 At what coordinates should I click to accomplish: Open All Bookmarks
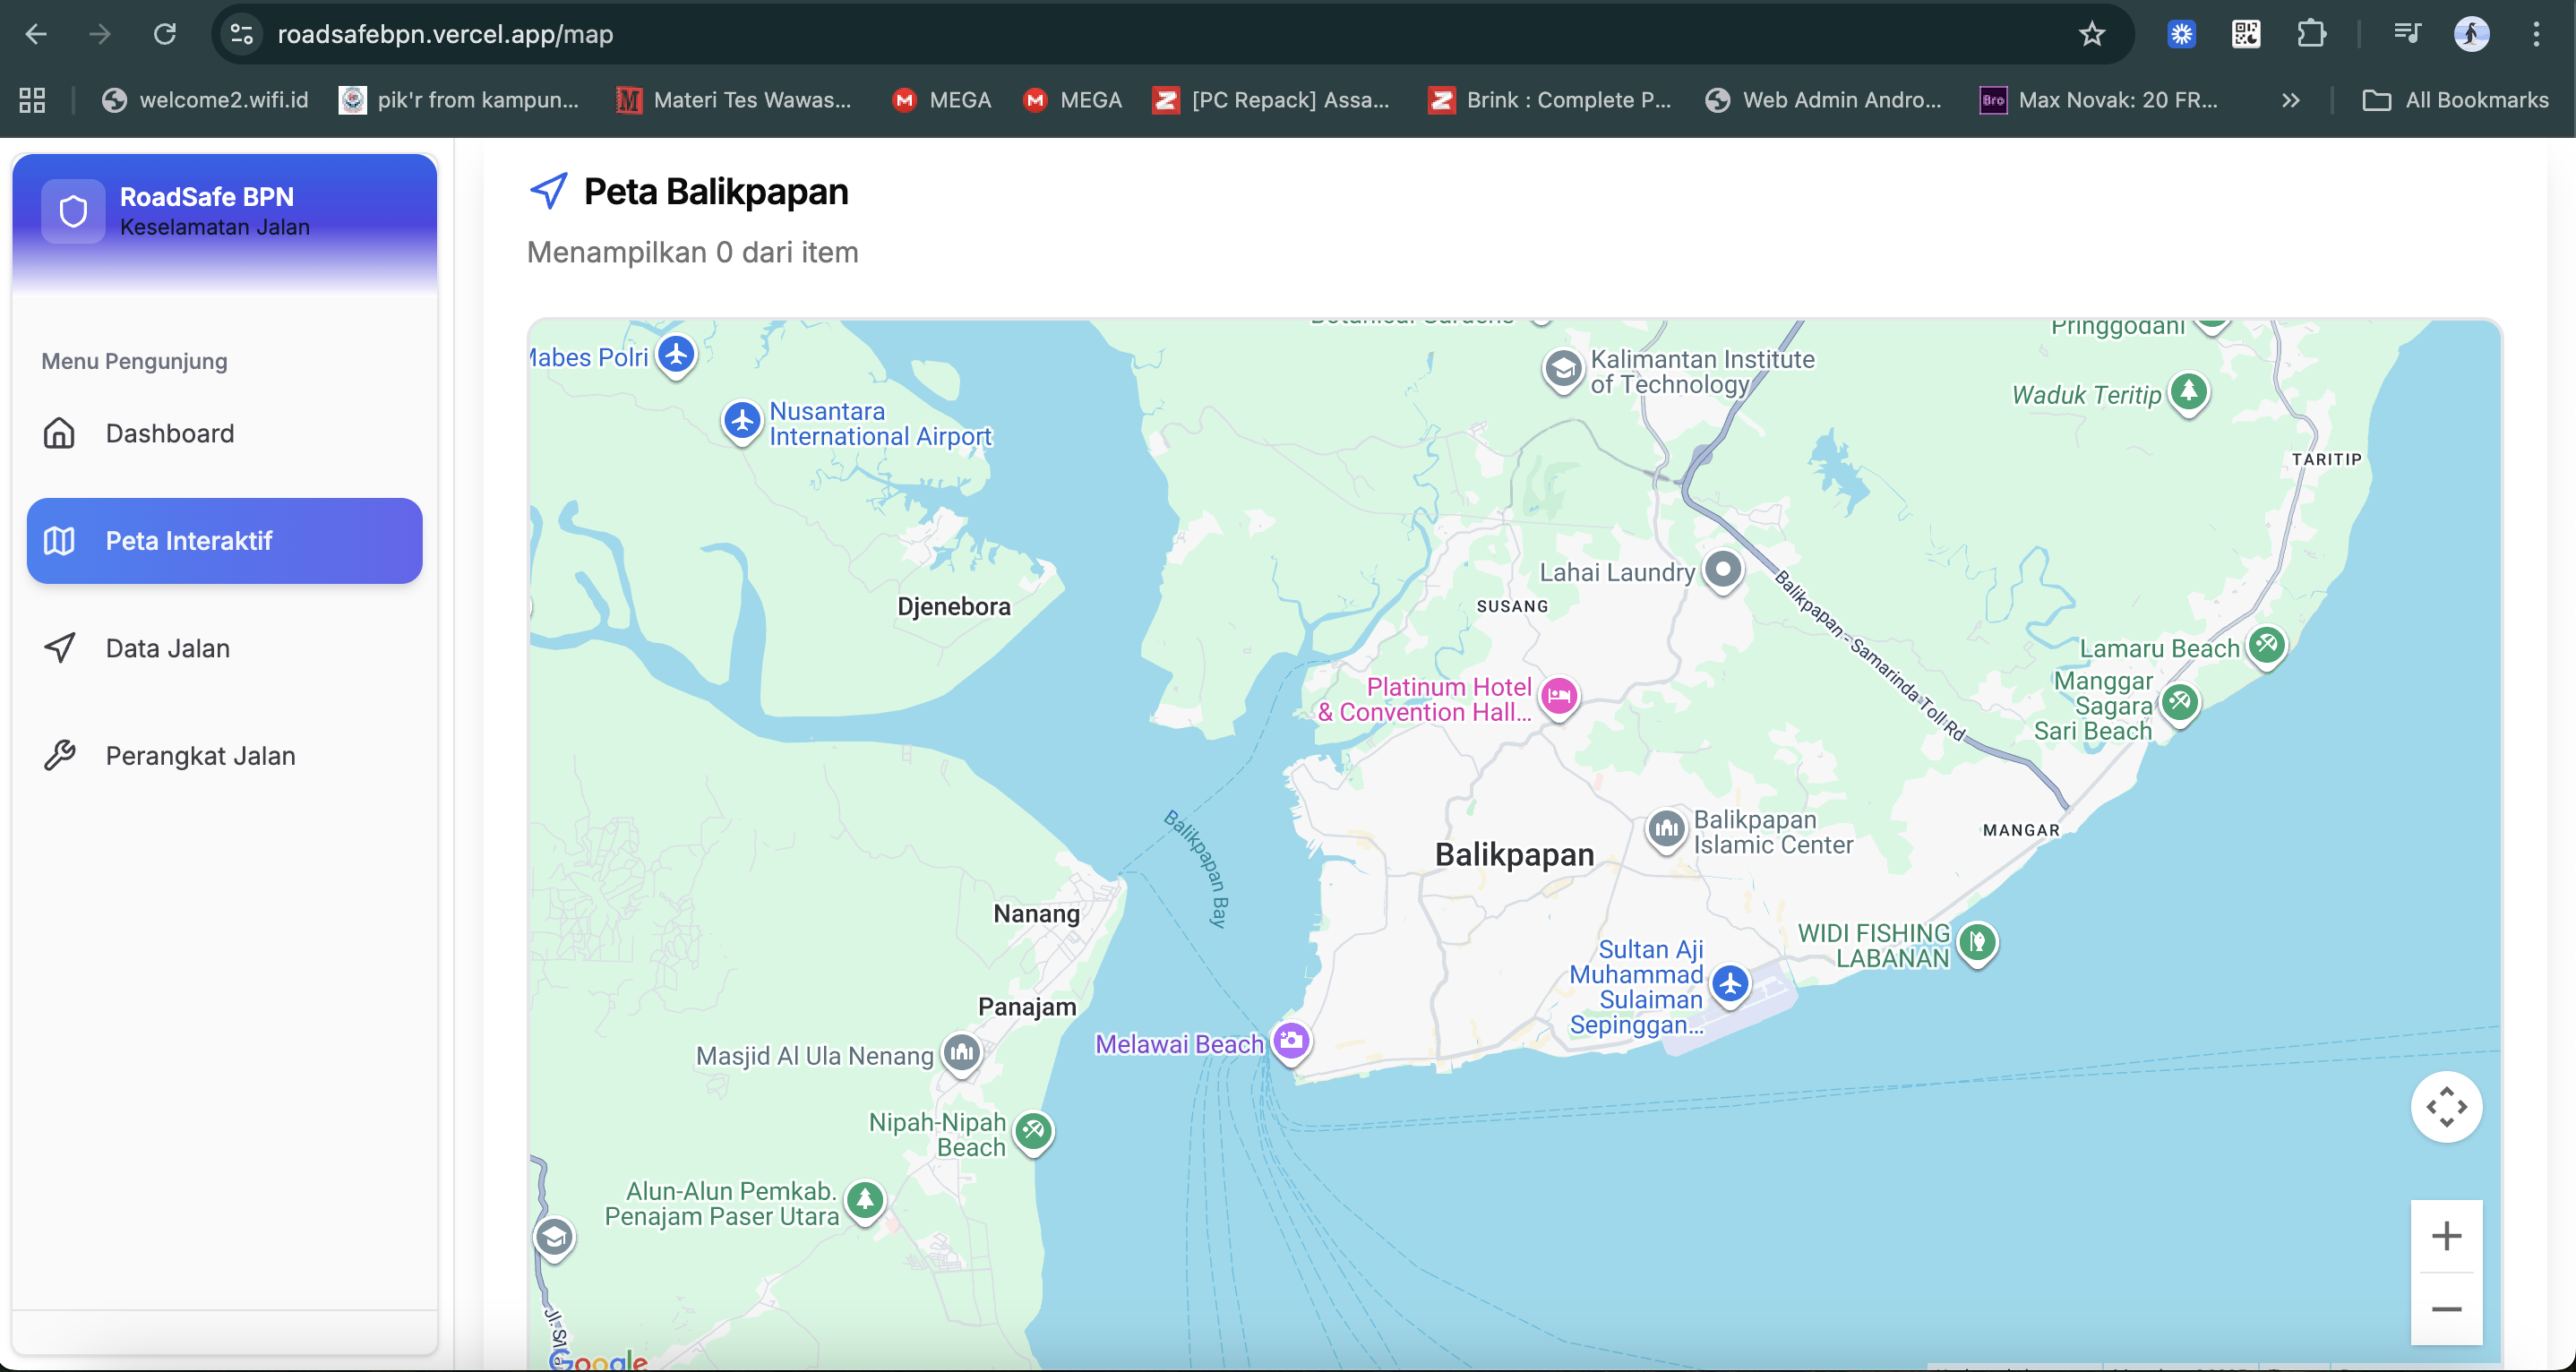click(x=2457, y=99)
